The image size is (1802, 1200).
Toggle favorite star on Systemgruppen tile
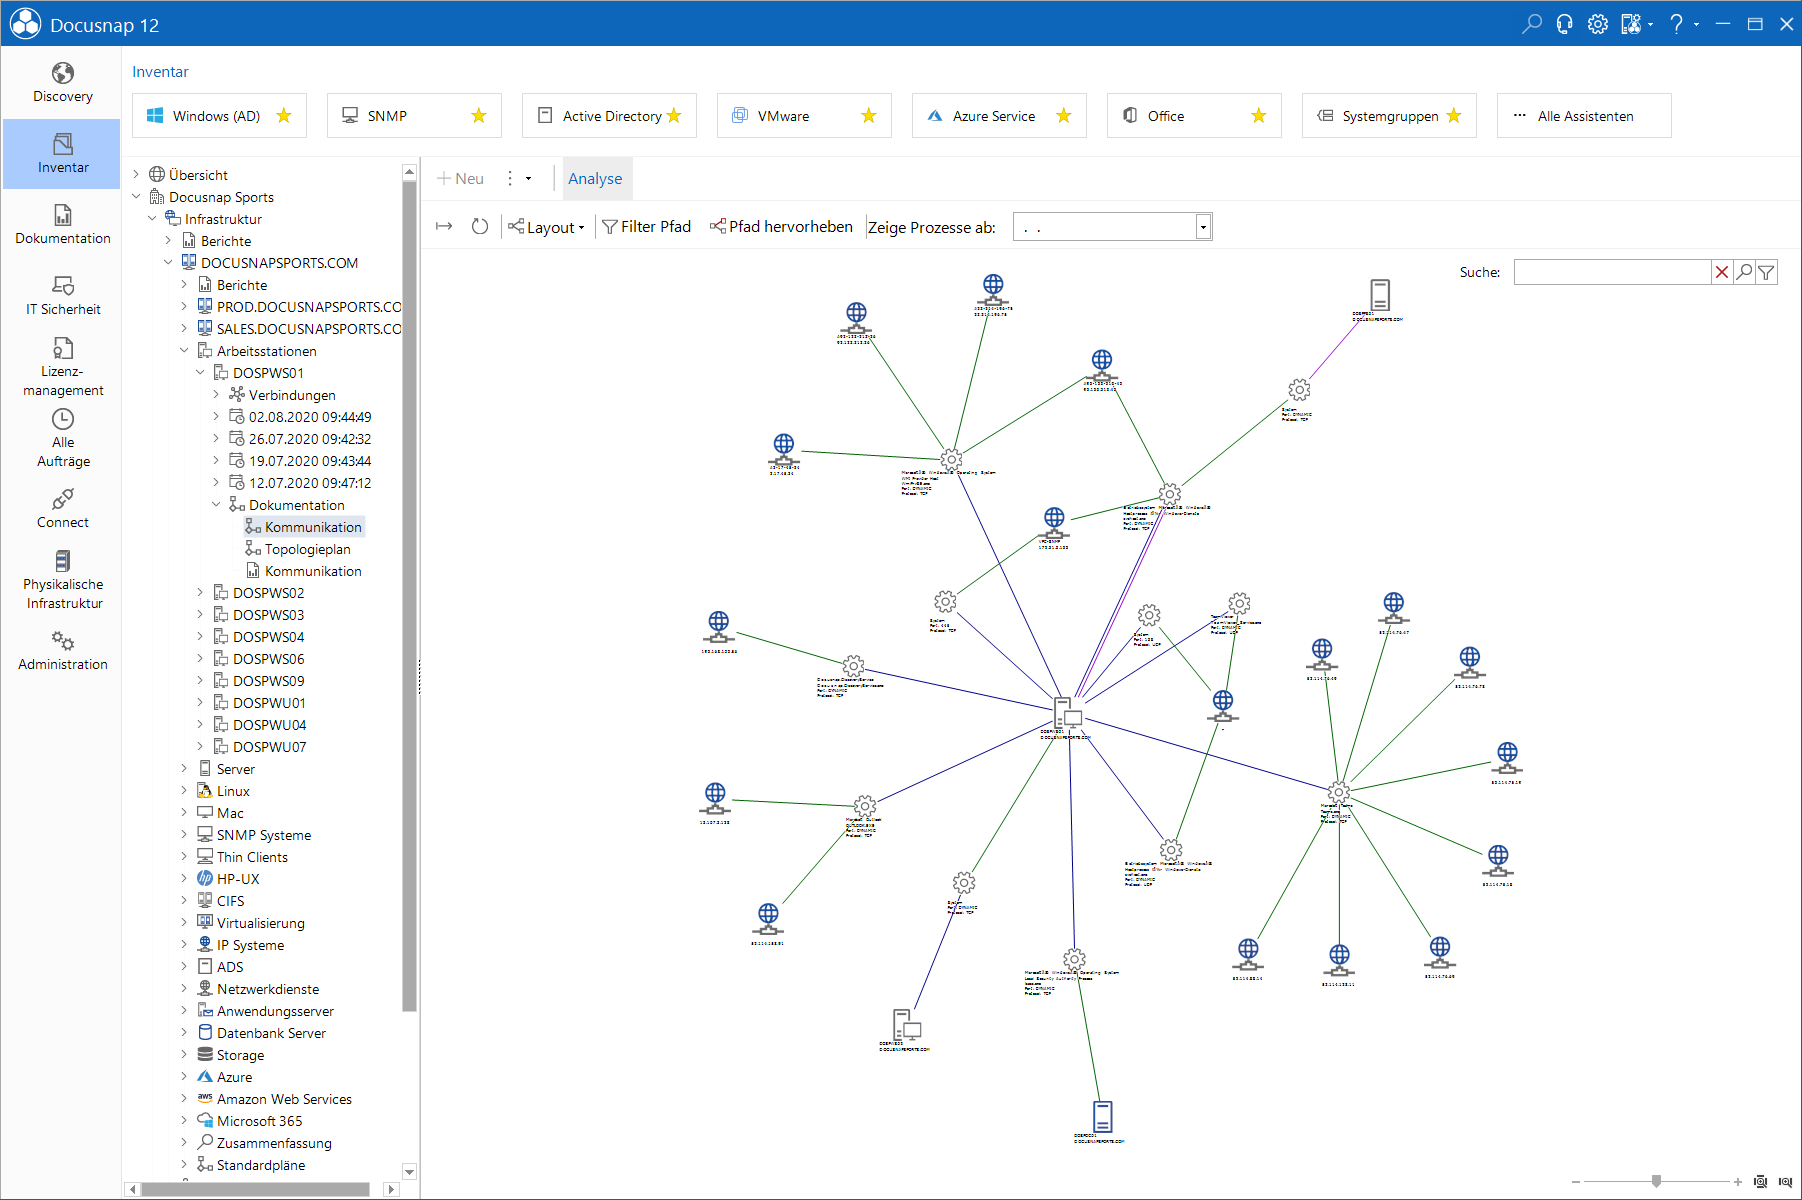point(1454,116)
